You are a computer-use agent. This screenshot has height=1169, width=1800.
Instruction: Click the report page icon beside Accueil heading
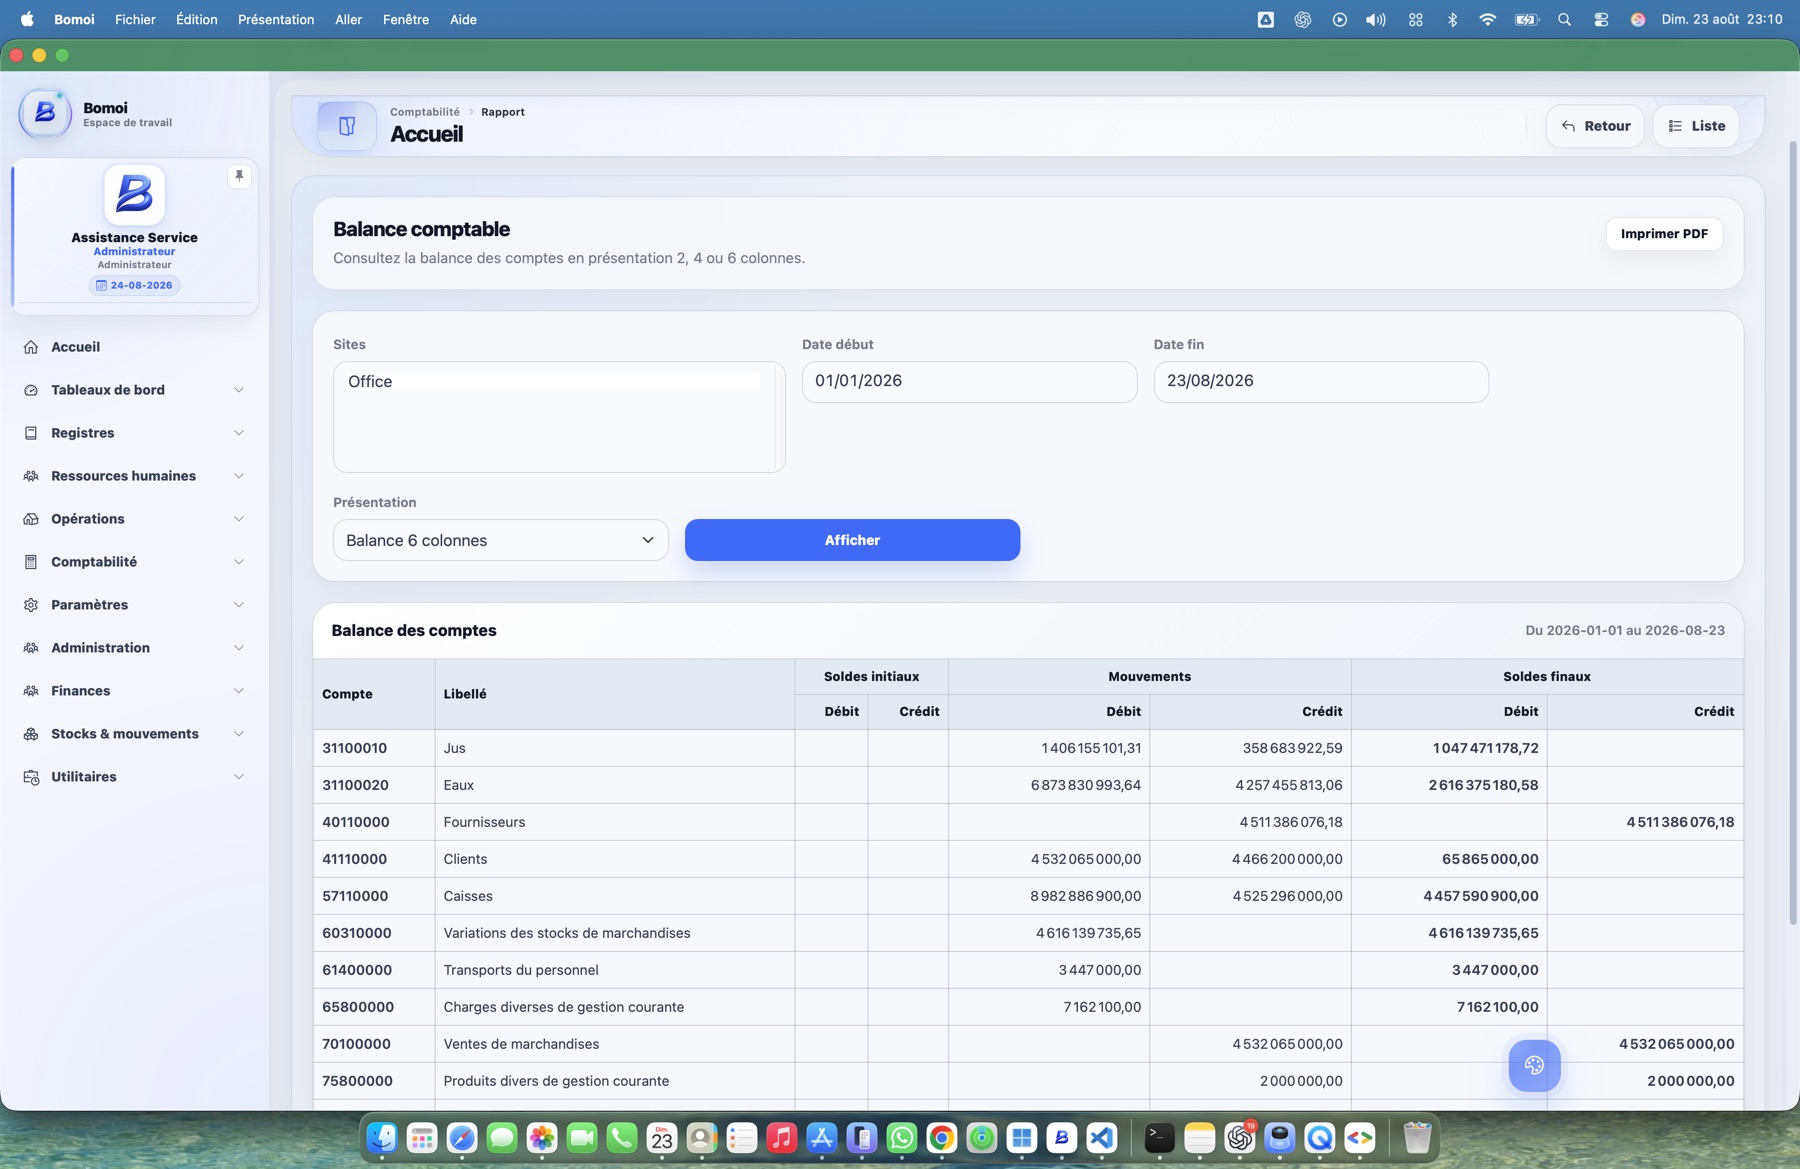(x=347, y=126)
